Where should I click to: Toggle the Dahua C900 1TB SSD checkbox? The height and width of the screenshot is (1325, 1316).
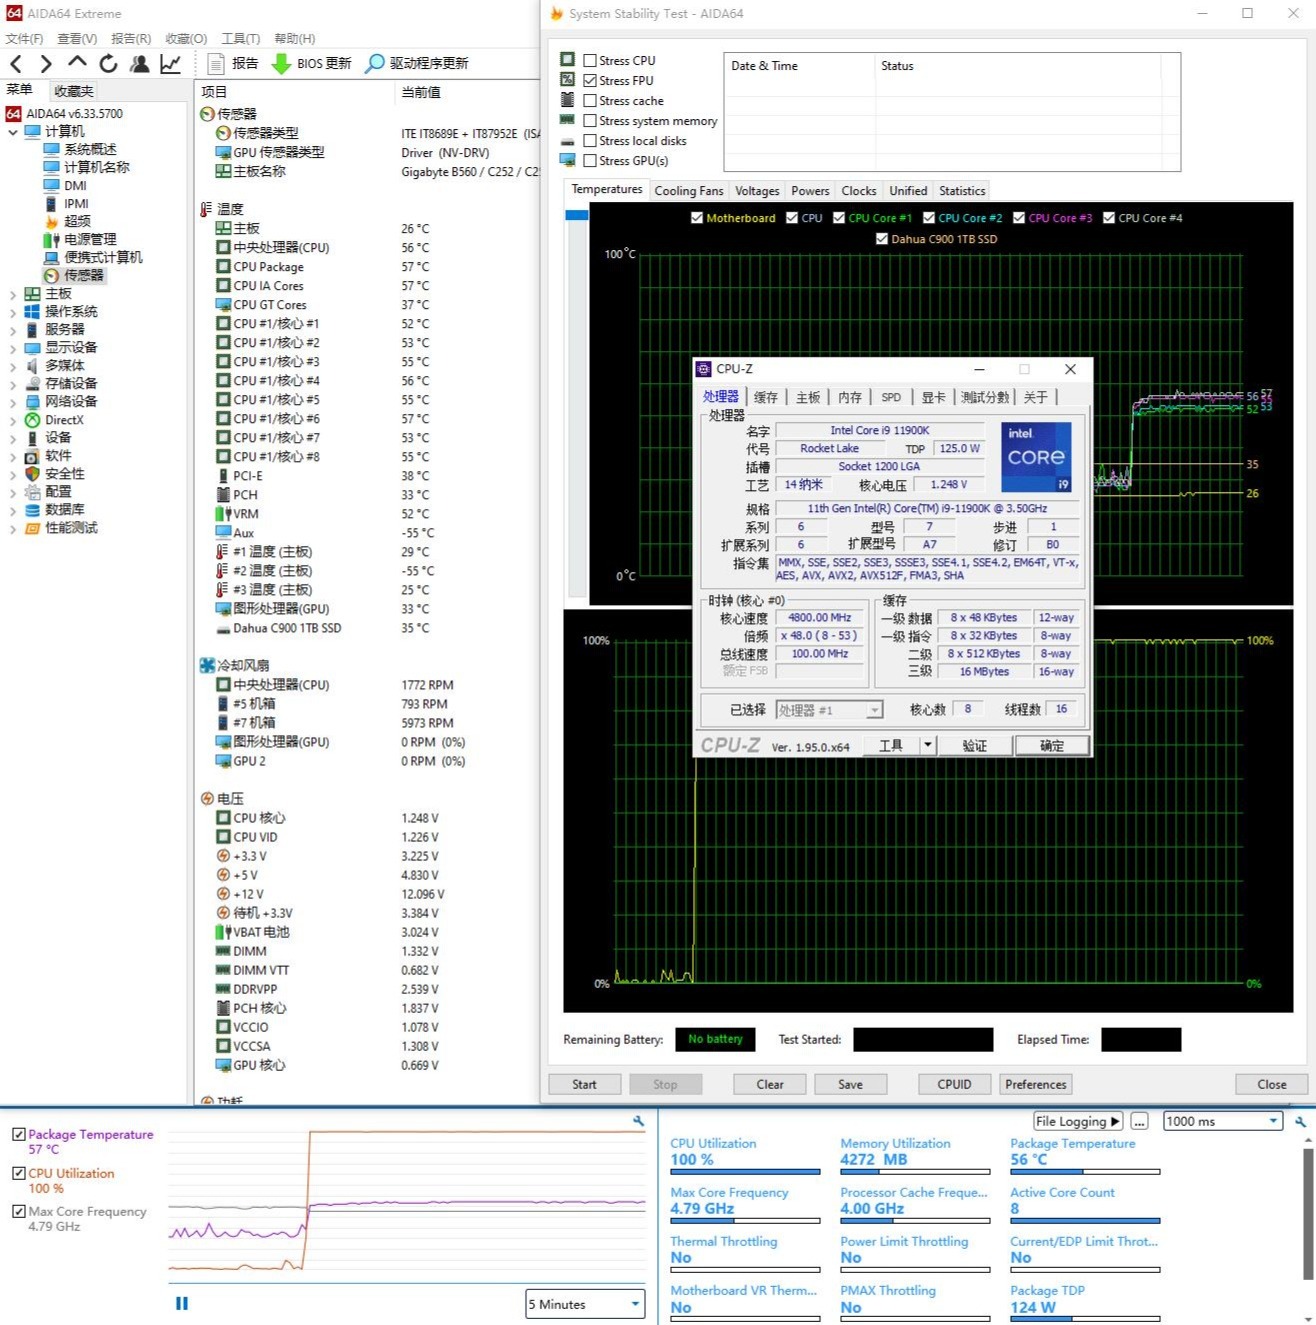click(881, 239)
